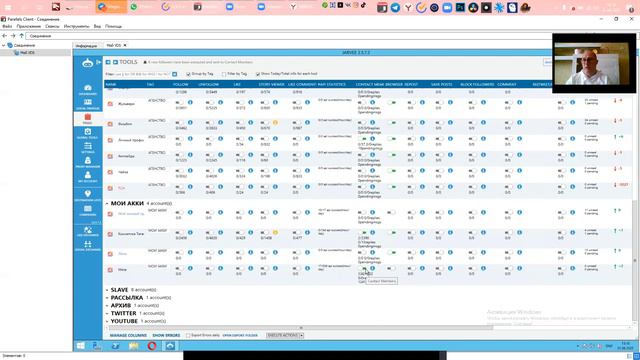Toggle Browser switch in Личный профиль row
Viewport: 640px width, 360px height.
[x=392, y=139]
